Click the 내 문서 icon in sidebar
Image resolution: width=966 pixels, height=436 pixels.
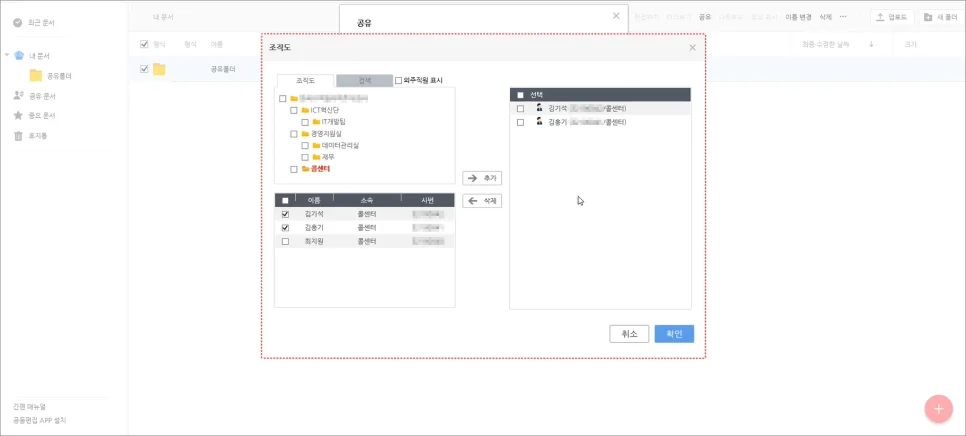click(x=19, y=55)
